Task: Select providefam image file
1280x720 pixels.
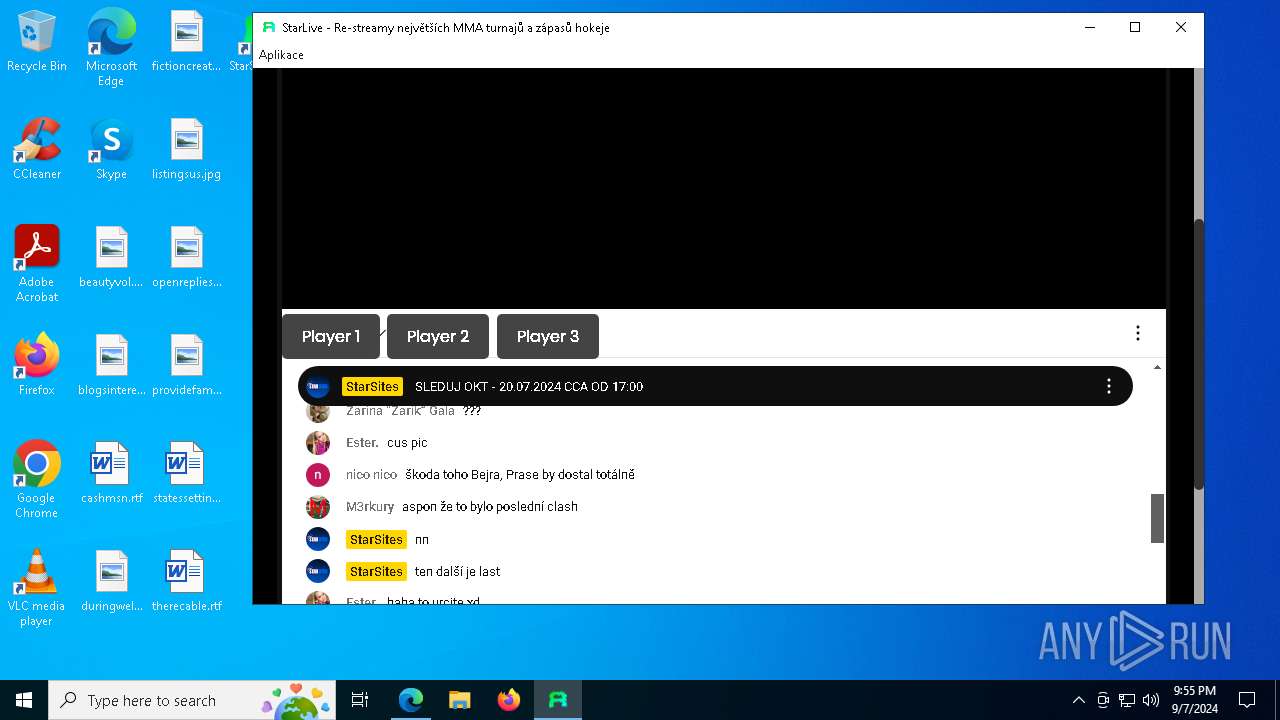Action: coord(186,365)
